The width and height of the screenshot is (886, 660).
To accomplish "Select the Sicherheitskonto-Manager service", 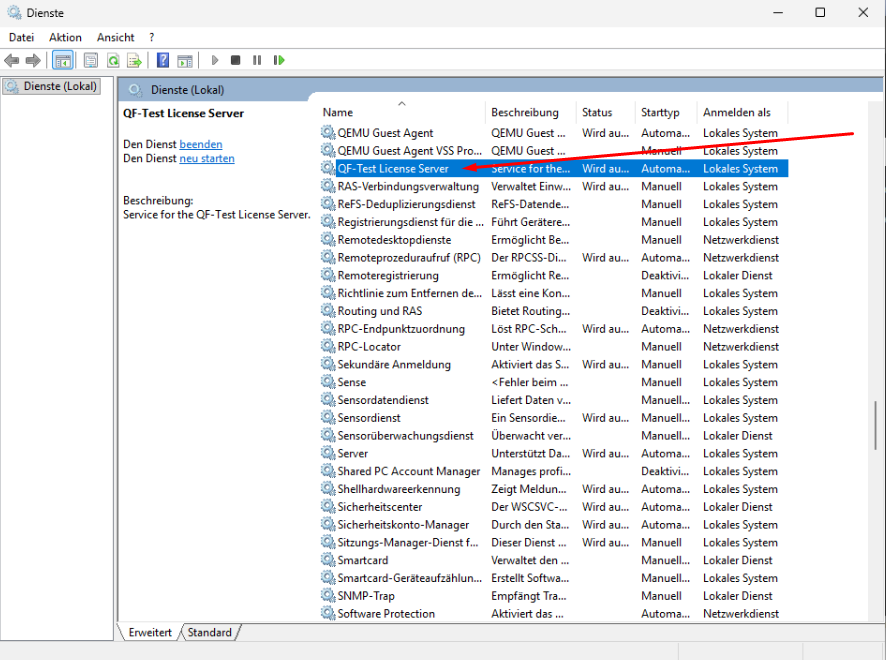I will point(403,524).
